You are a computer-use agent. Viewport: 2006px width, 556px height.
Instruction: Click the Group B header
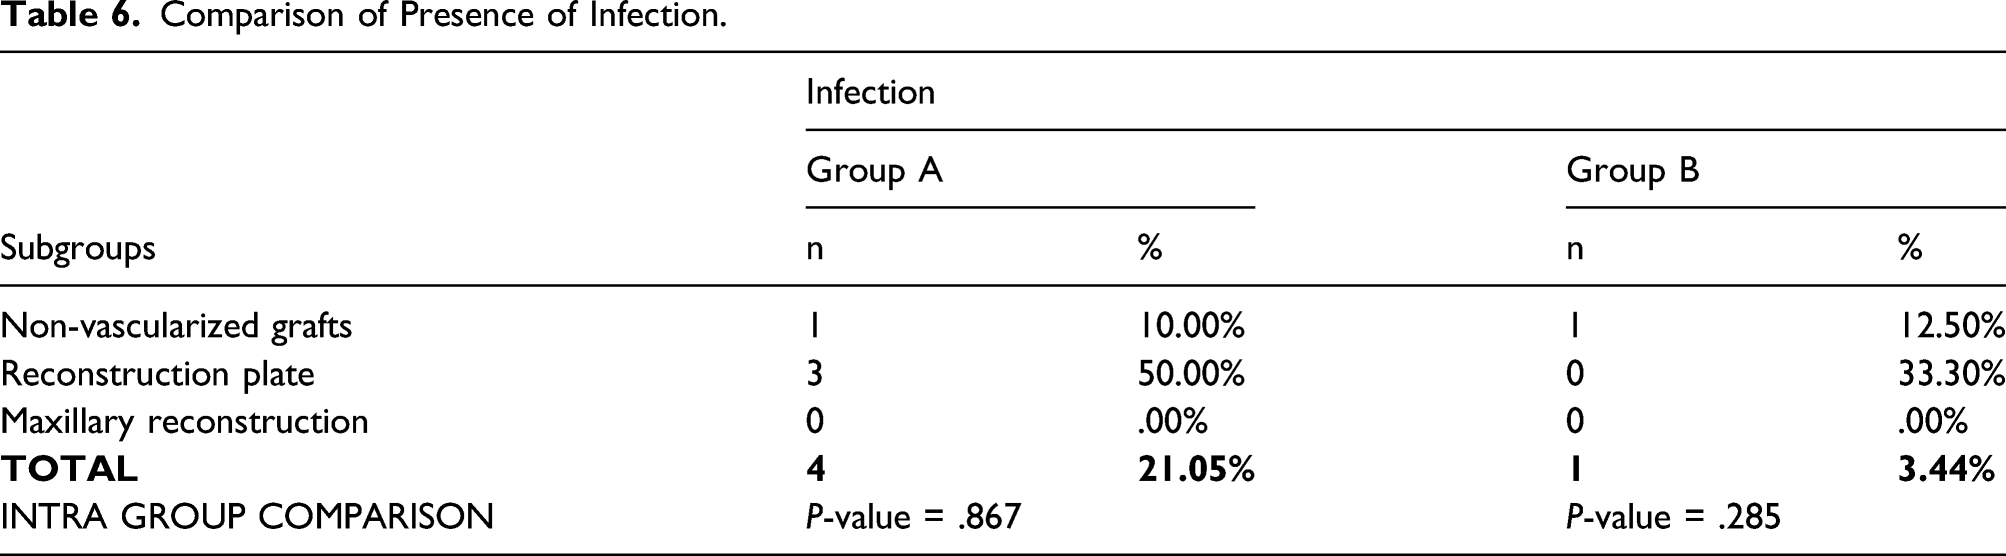click(1632, 171)
